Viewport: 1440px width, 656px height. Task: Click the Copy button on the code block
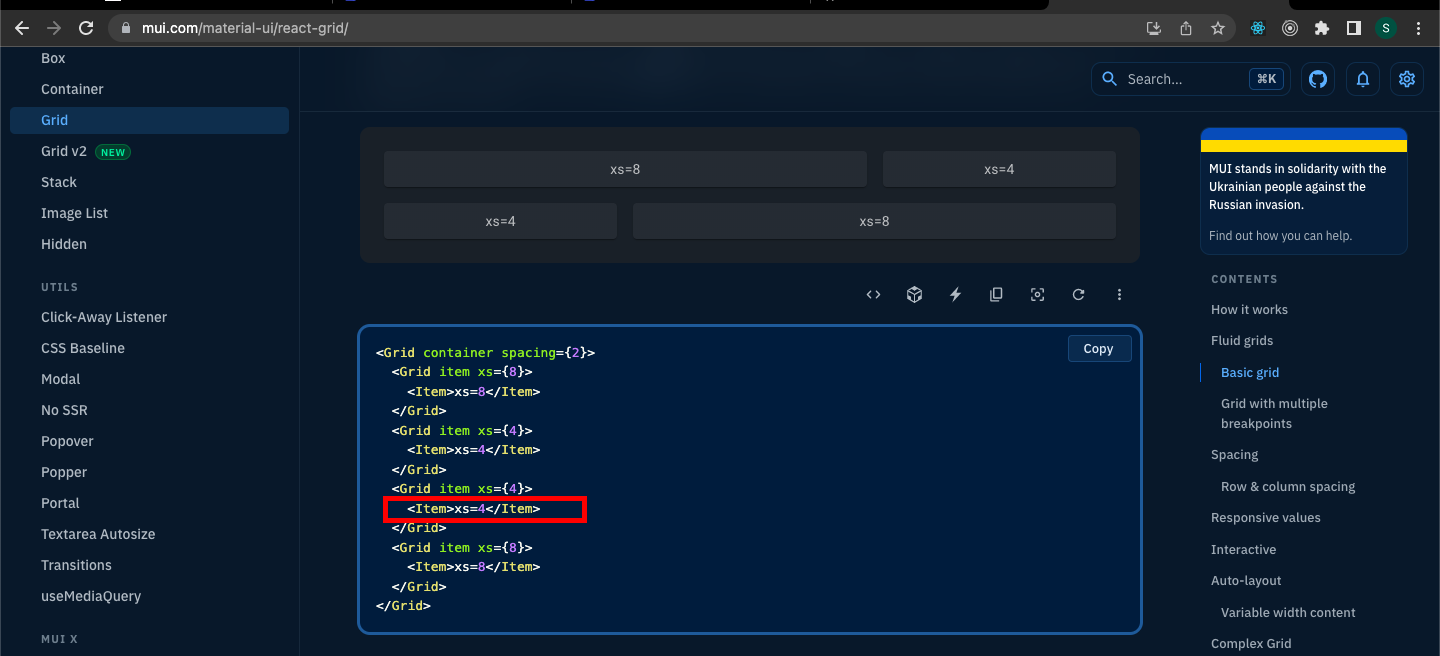pos(1099,348)
